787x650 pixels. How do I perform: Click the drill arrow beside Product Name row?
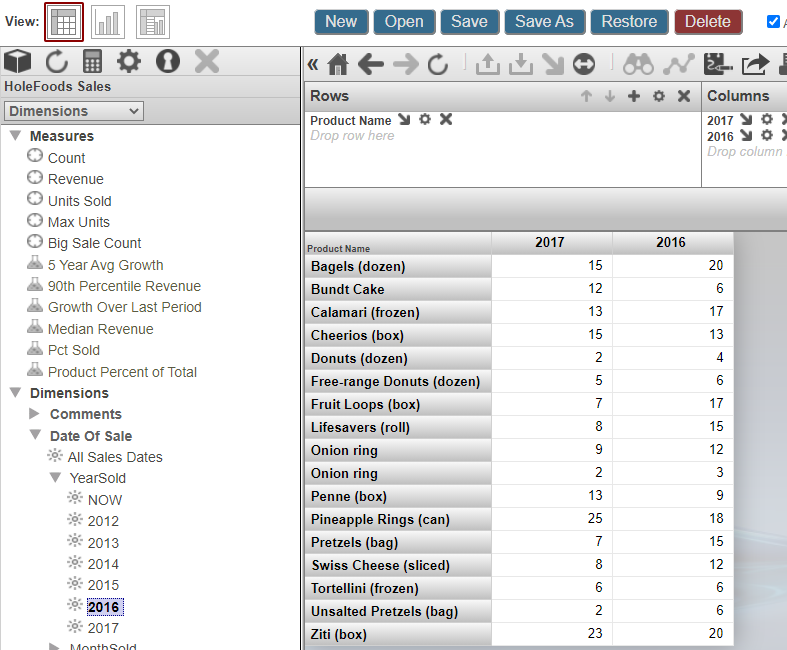404,119
